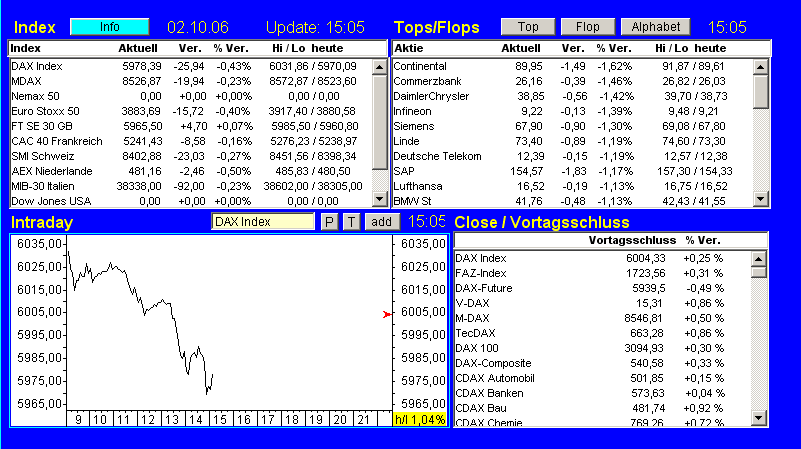Select the Siemens stock row

[572, 126]
